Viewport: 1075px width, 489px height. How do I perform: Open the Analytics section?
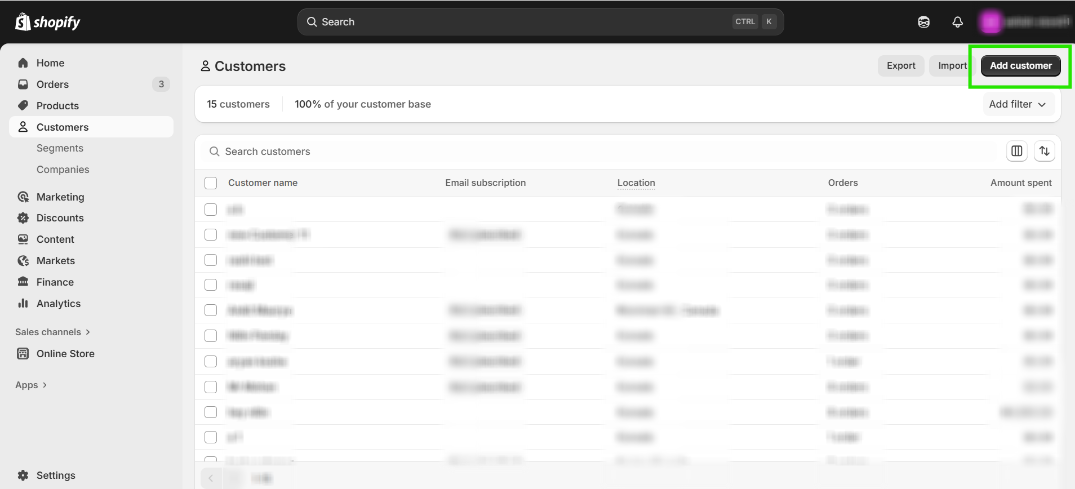[58, 303]
